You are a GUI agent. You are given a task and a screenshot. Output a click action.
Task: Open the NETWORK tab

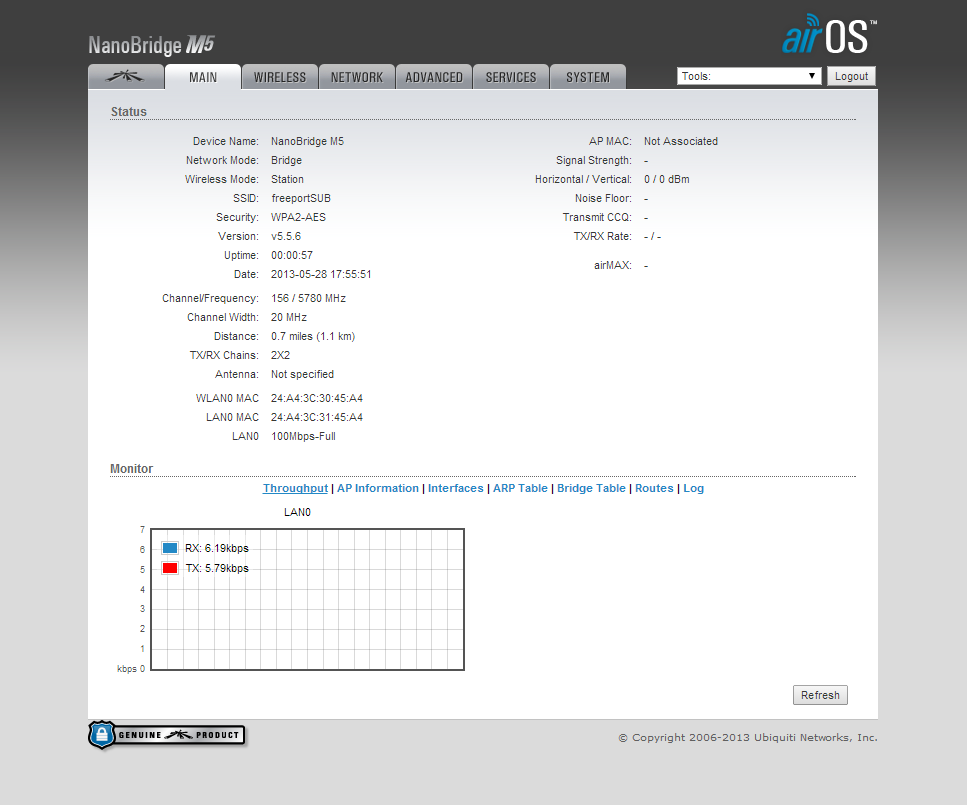[x=357, y=76]
